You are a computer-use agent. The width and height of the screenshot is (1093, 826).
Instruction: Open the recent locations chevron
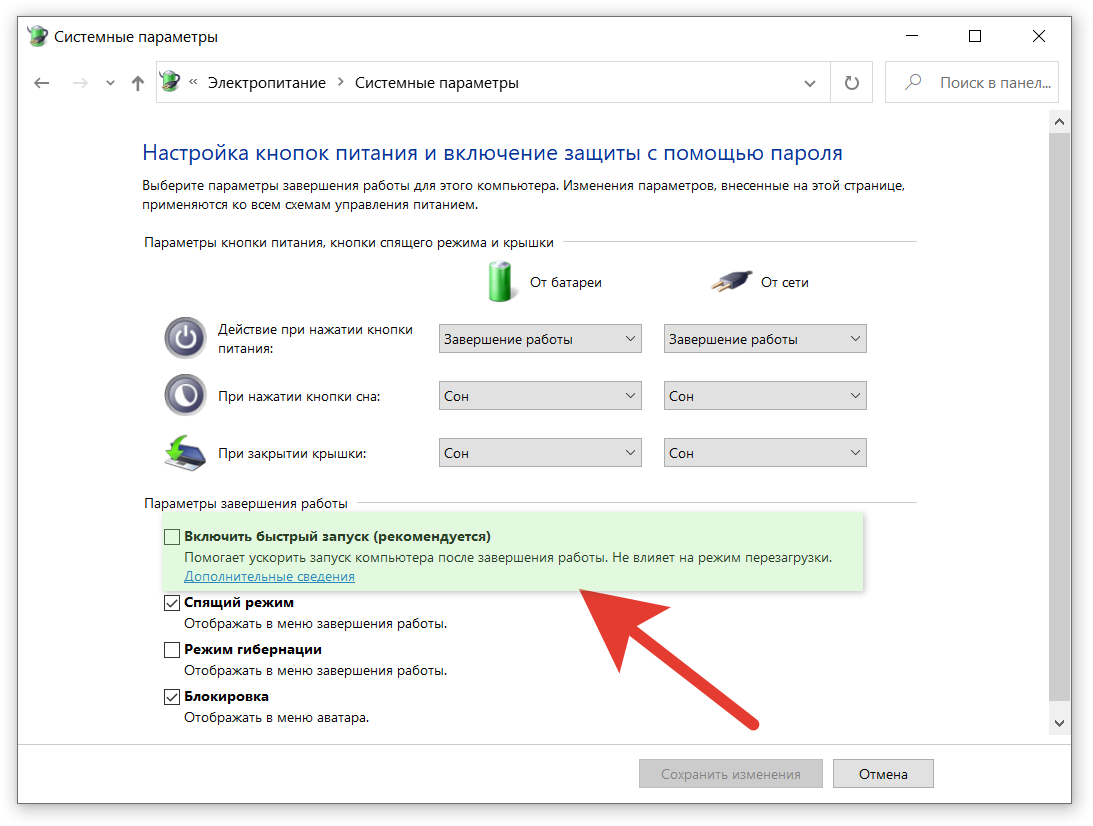pos(110,84)
